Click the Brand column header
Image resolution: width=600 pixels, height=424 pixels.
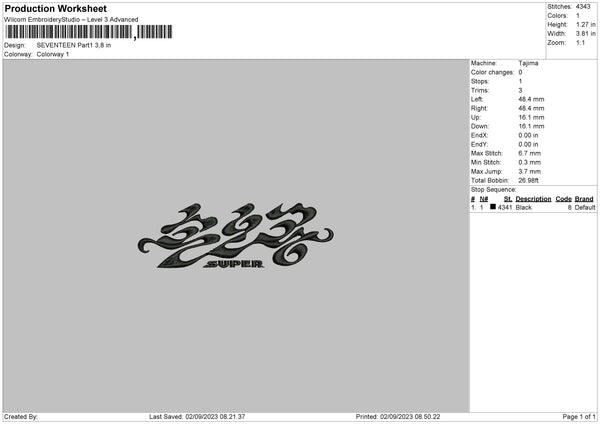tap(584, 199)
